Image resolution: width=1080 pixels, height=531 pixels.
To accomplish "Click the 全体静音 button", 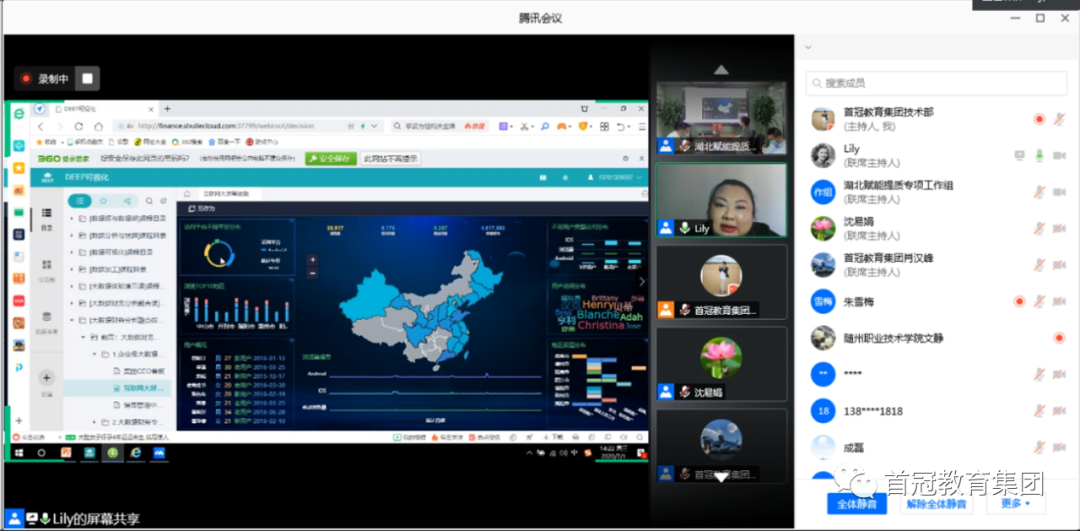I will 857,503.
